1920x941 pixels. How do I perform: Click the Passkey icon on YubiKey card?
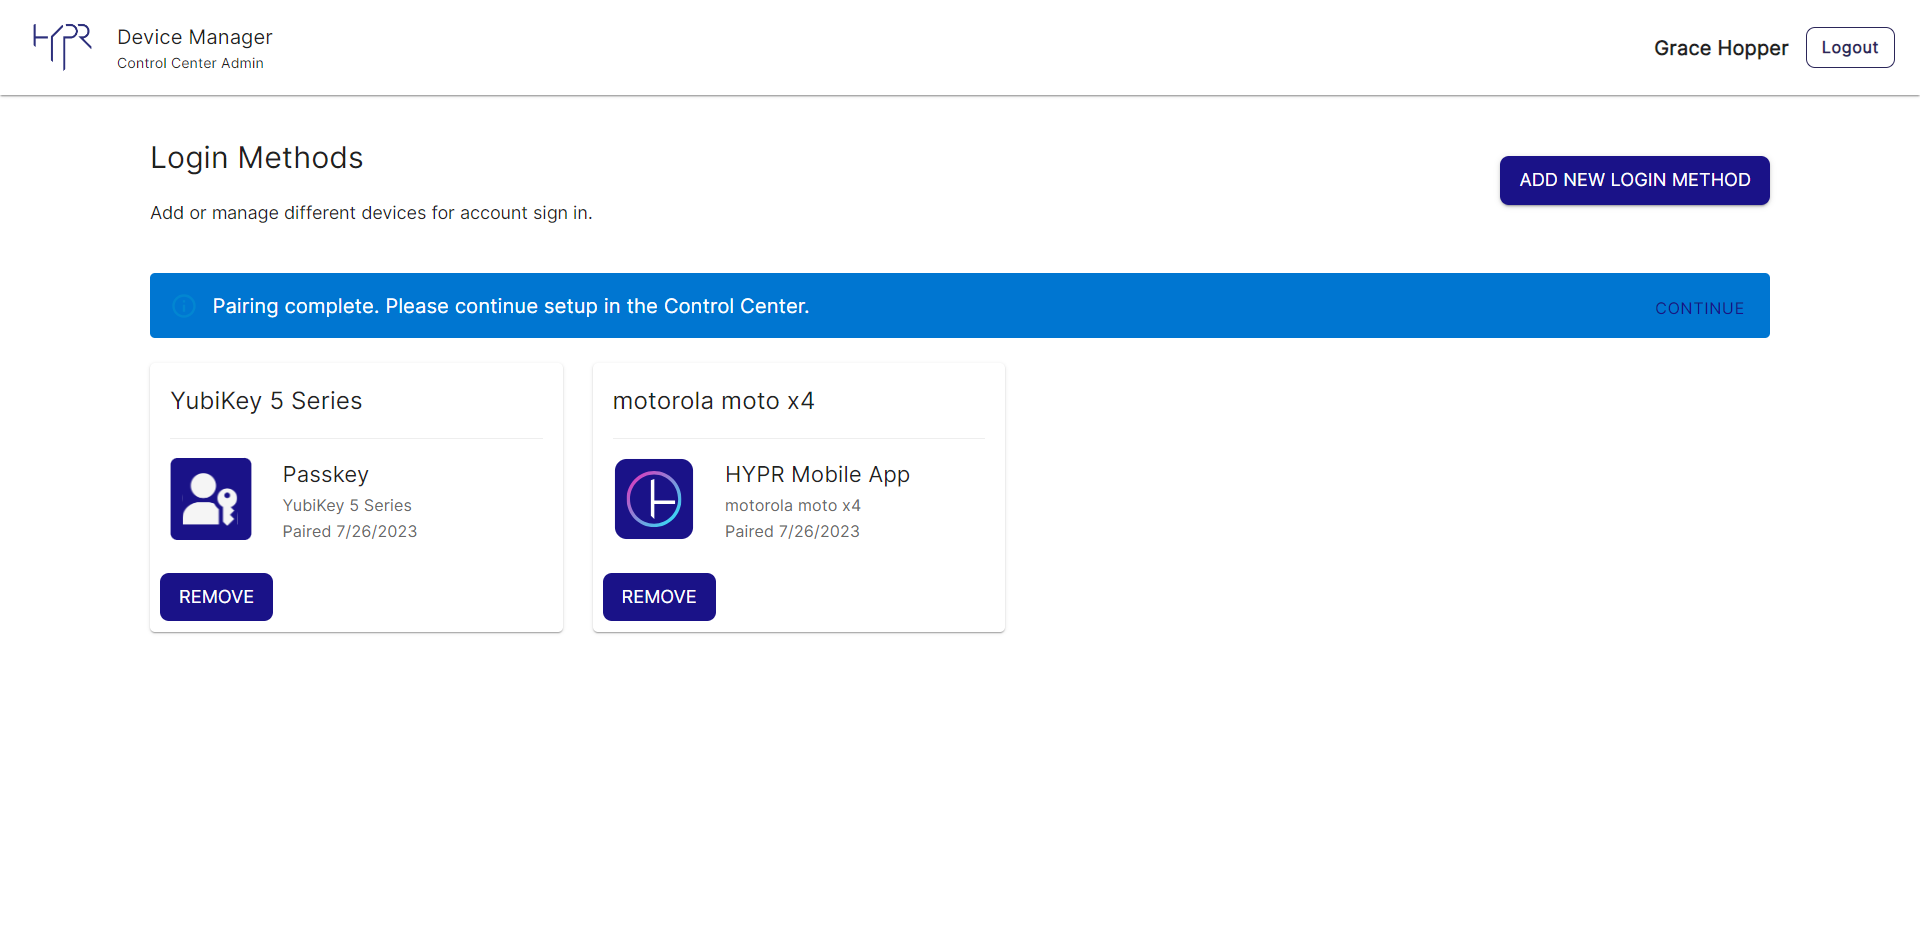[211, 499]
